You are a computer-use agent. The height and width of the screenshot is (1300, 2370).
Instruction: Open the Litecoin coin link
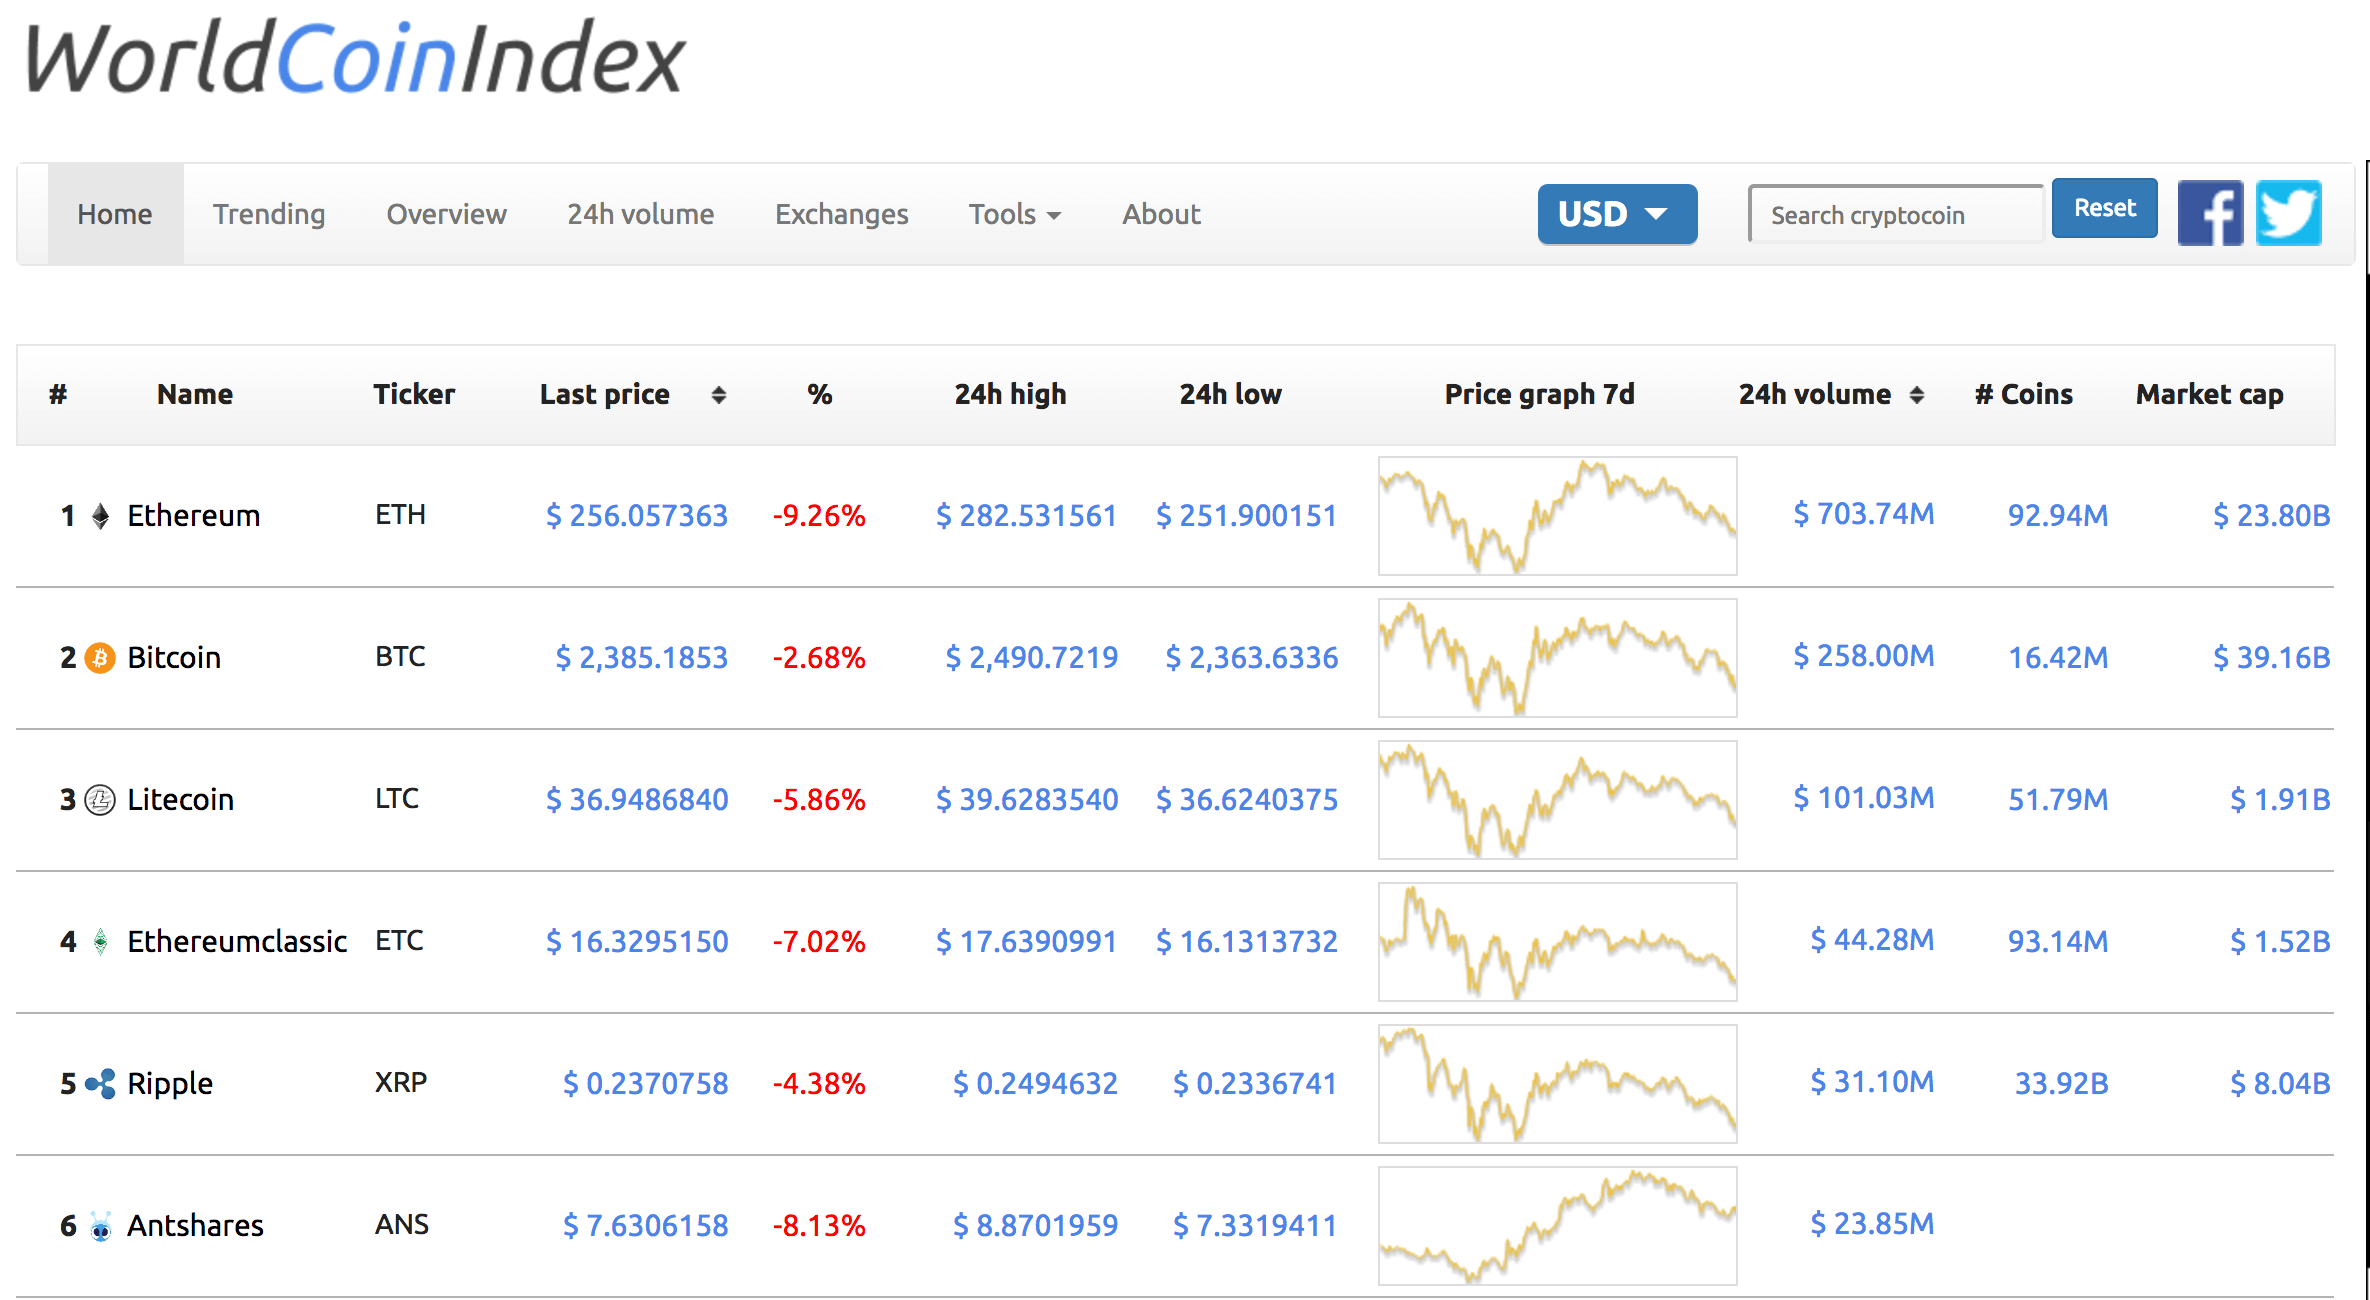click(181, 800)
